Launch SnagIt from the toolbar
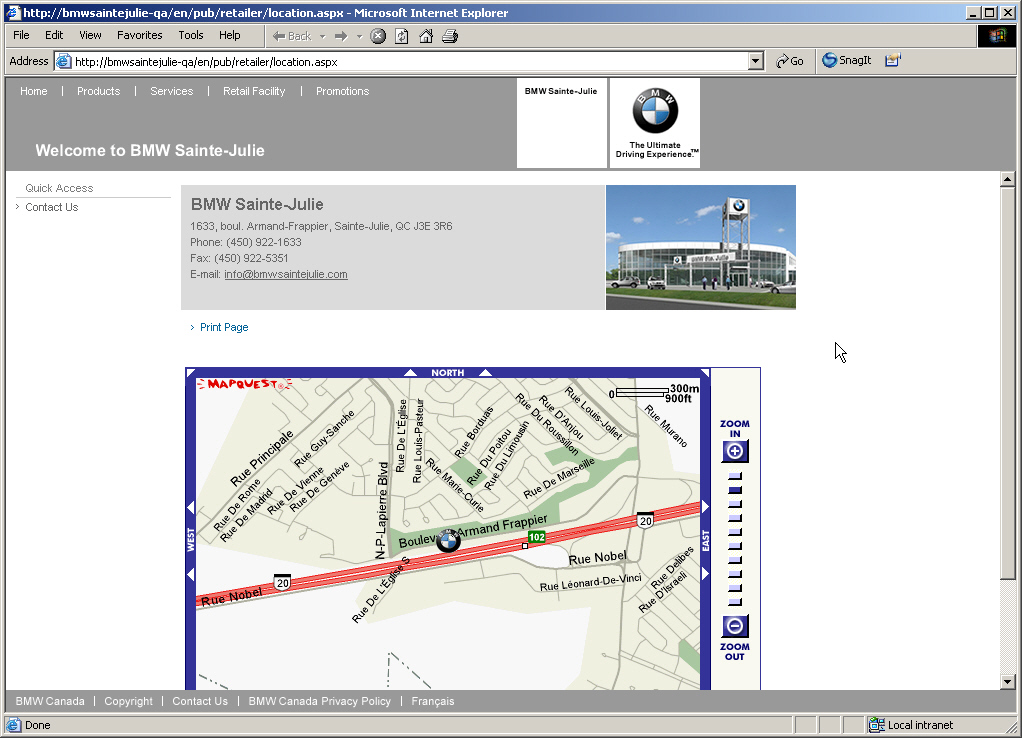The image size is (1022, 738). [x=847, y=60]
